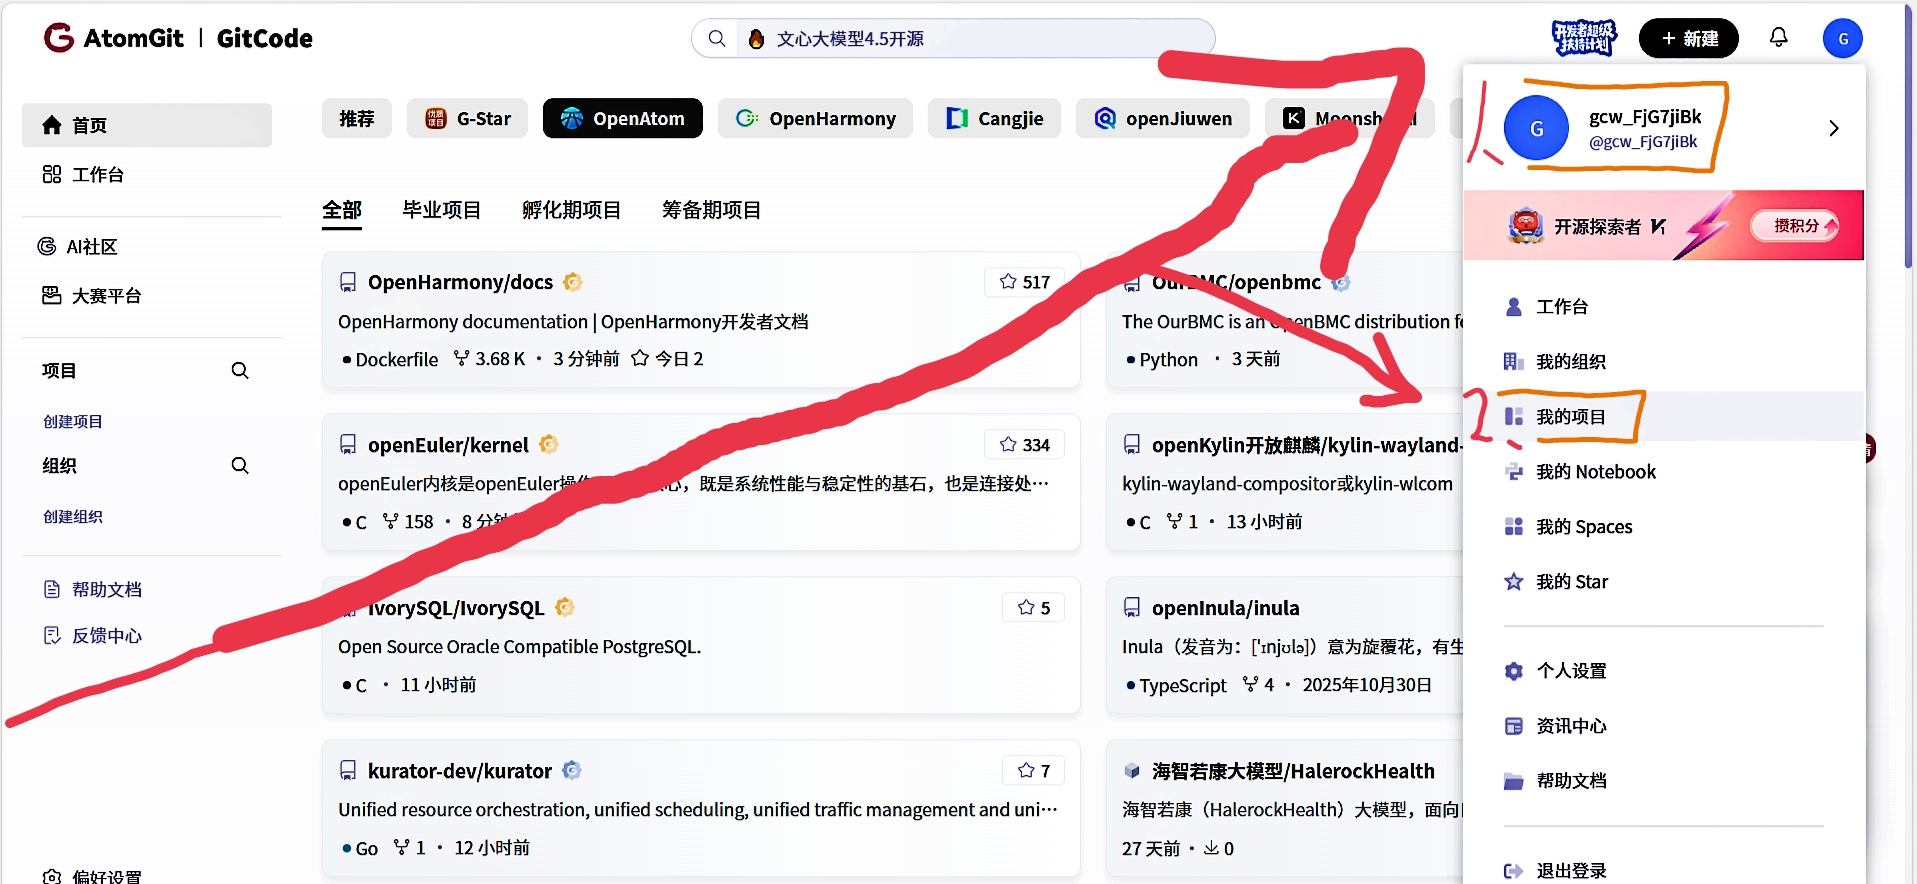Click the 开源探索者 level banner
The width and height of the screenshot is (1917, 884).
pos(1664,226)
